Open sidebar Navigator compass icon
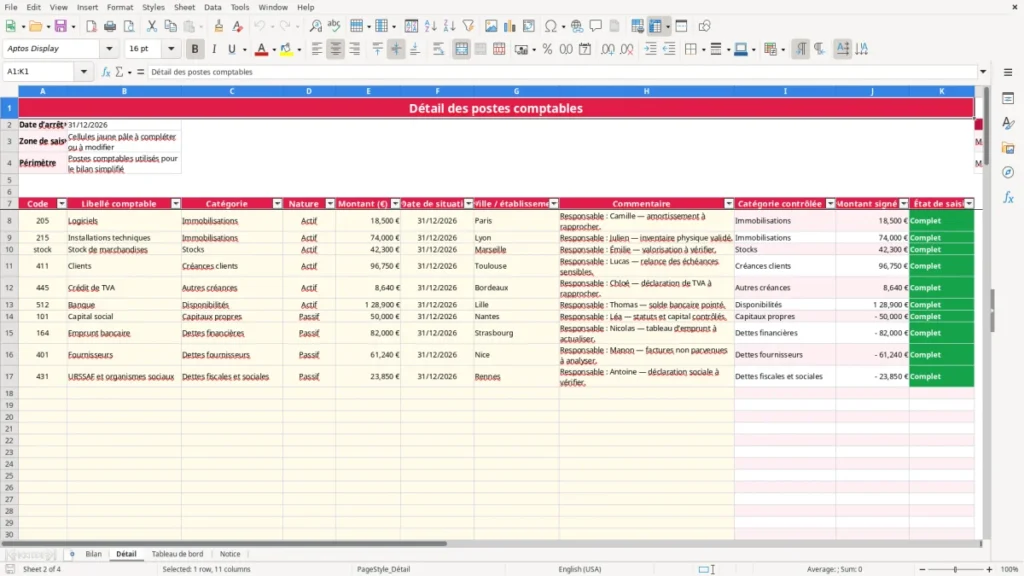 tap(1008, 172)
